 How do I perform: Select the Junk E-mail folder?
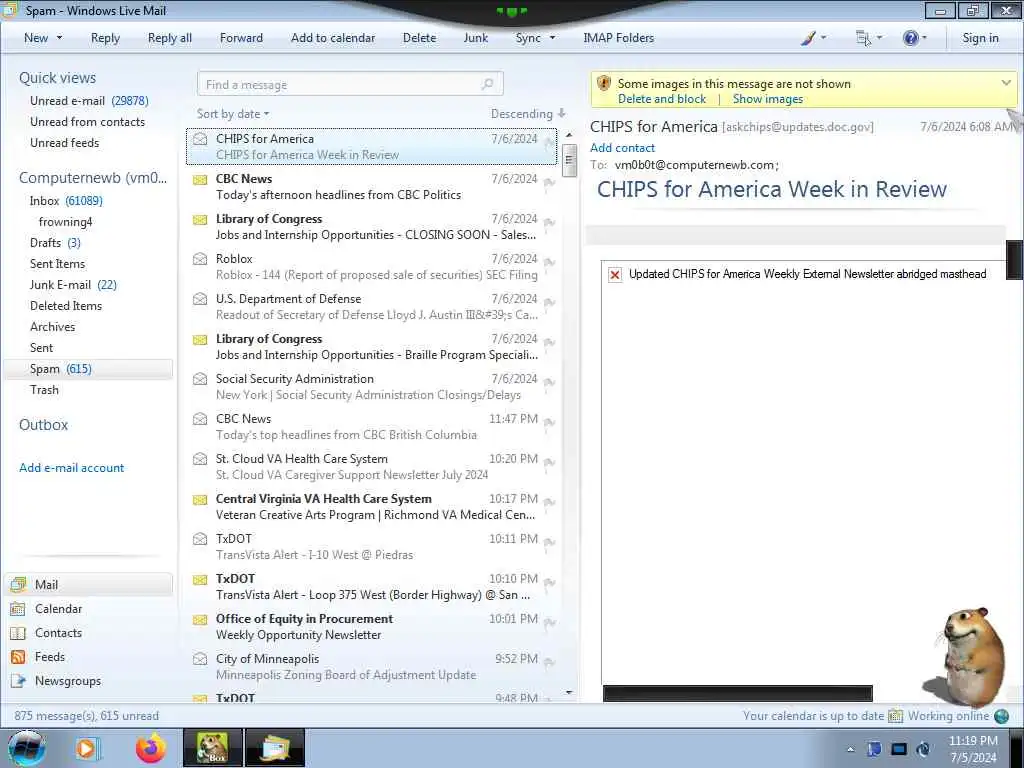pyautogui.click(x=73, y=285)
